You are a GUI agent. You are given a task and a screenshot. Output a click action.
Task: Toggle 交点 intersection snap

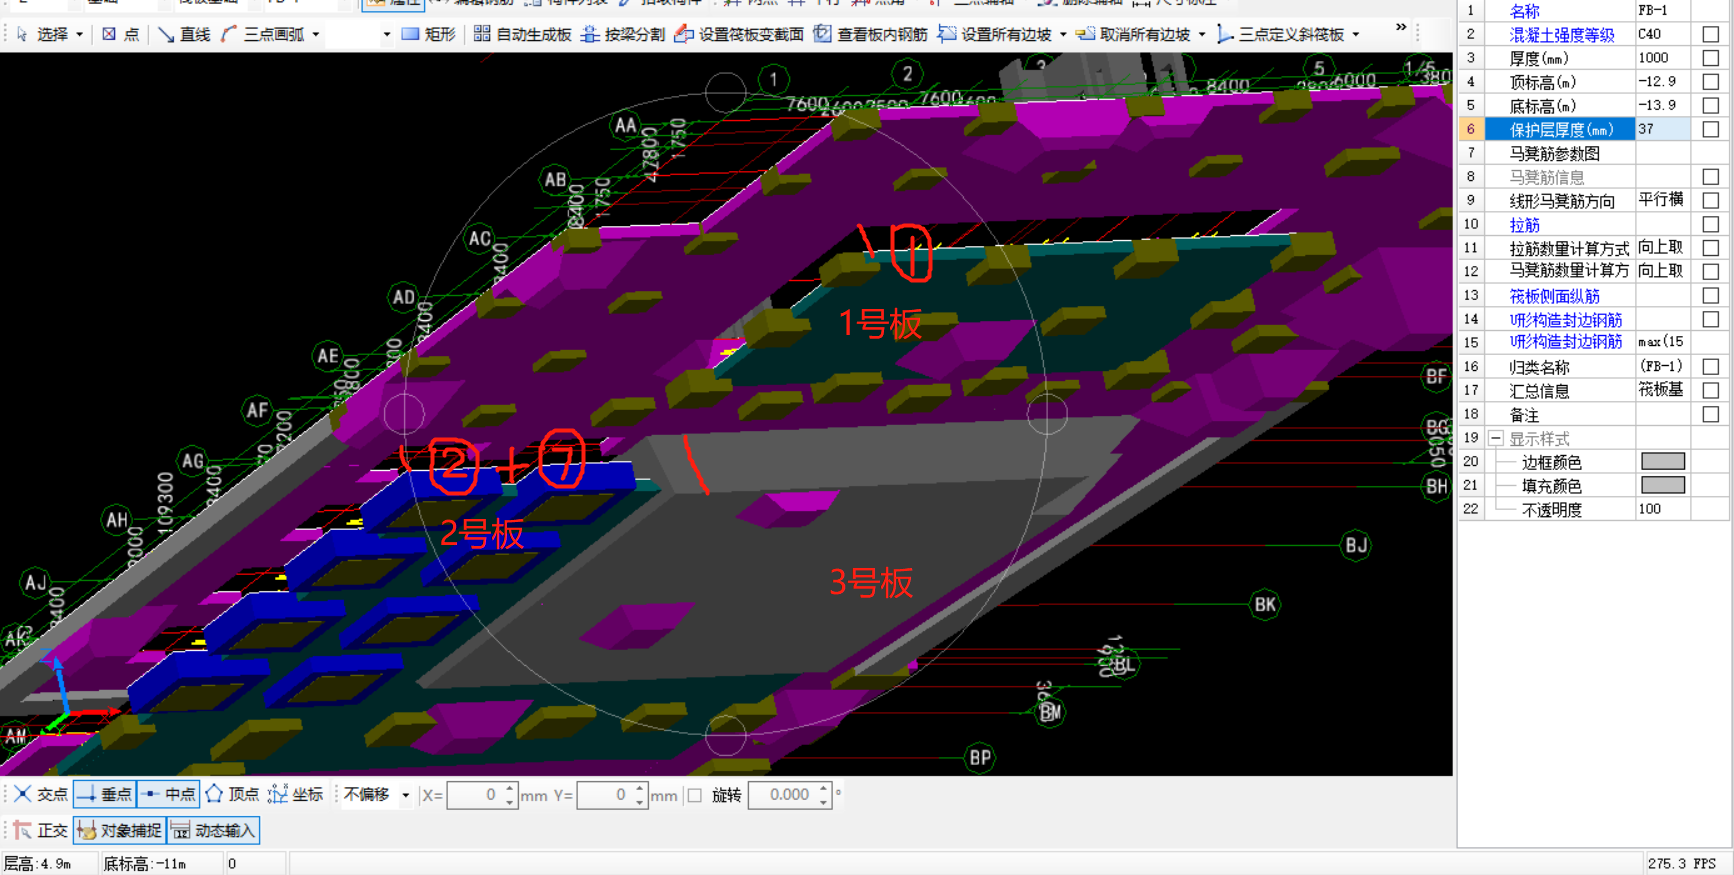coord(41,794)
